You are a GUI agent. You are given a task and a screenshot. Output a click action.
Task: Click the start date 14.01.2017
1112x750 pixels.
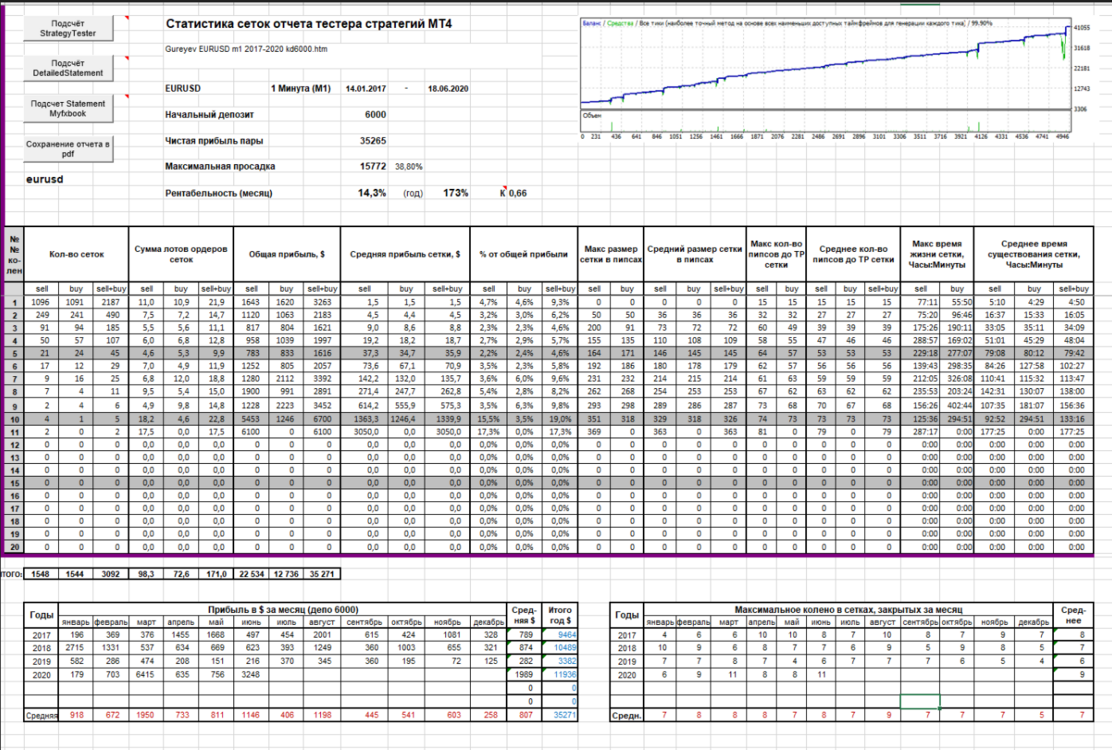pos(366,89)
